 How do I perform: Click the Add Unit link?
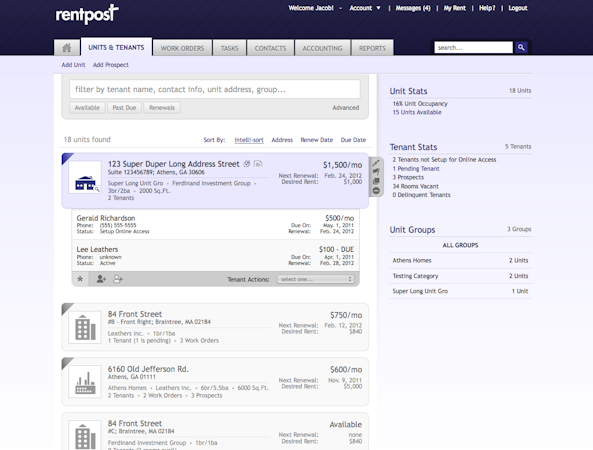pos(73,65)
